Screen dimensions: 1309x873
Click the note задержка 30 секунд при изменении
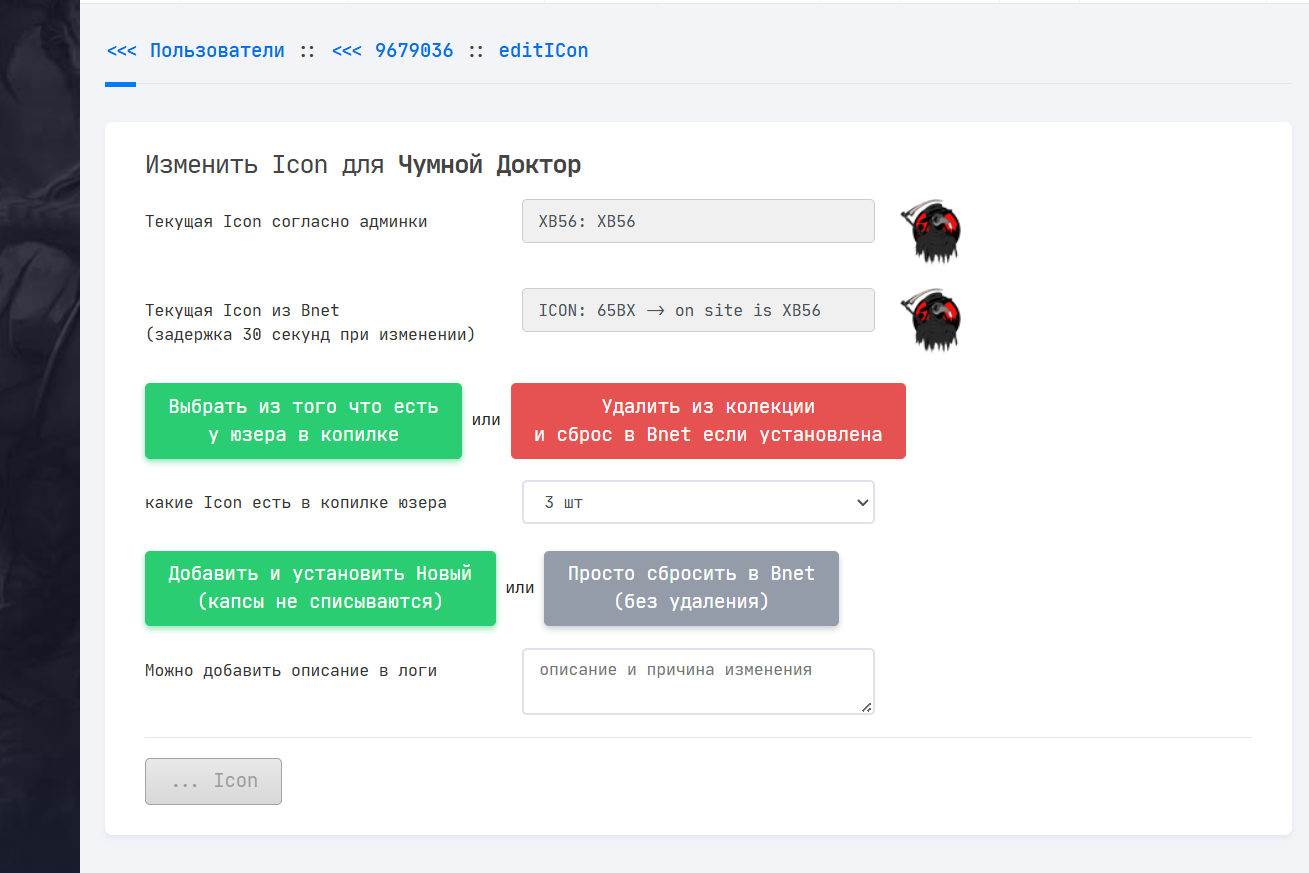coord(310,335)
